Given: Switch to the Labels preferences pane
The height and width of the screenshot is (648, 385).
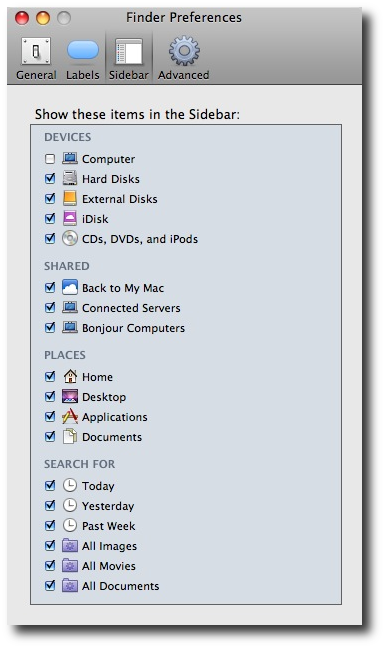Looking at the screenshot, I should pos(83,58).
